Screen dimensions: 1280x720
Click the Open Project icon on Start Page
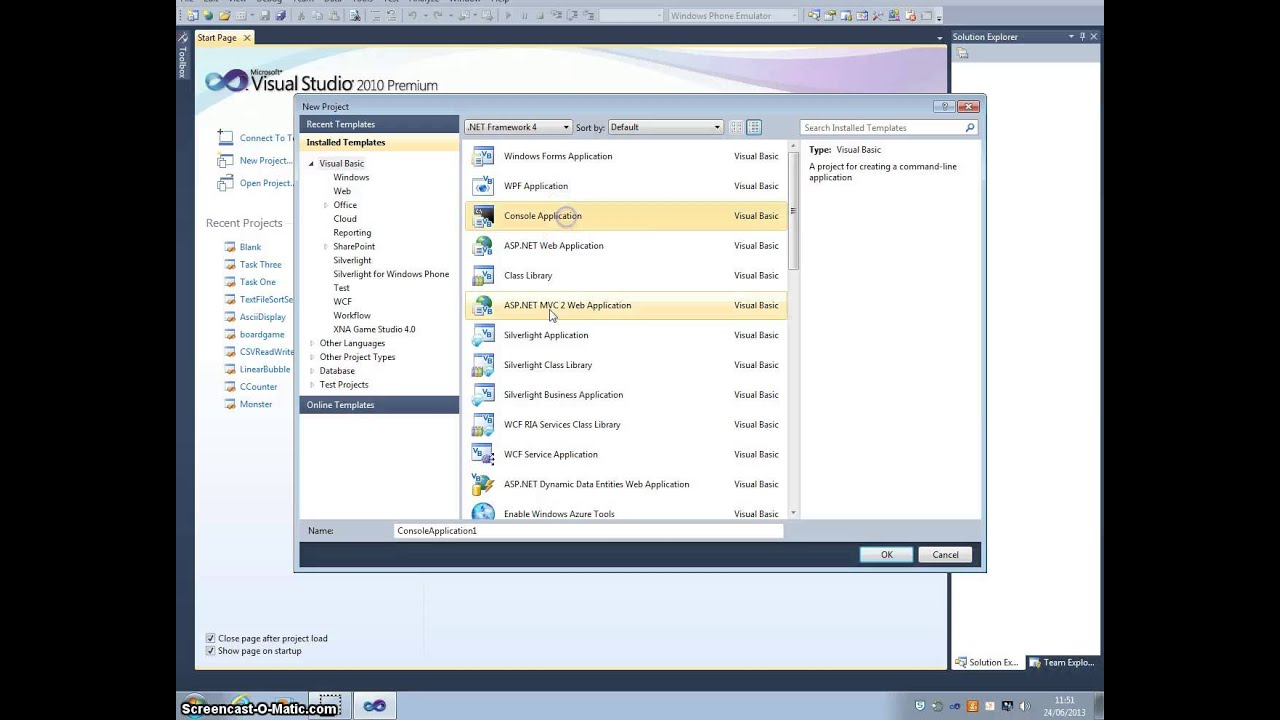pos(226,183)
